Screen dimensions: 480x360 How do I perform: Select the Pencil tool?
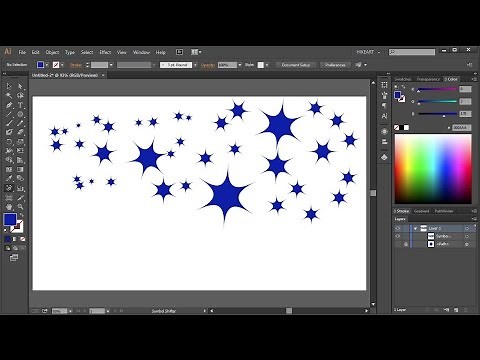click(x=20, y=124)
